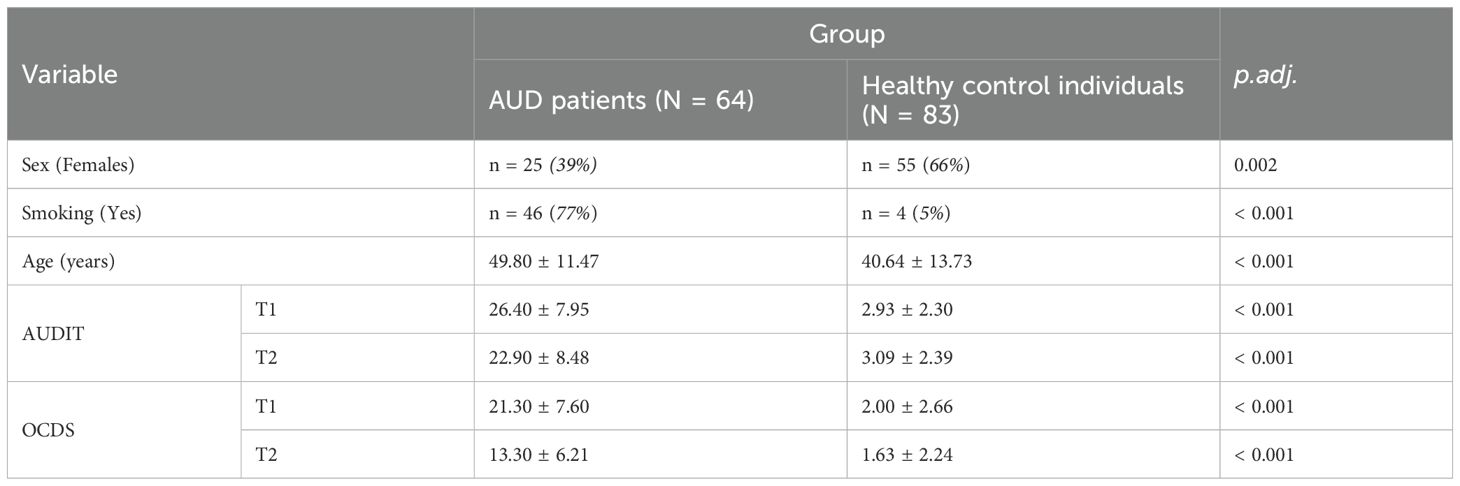Select the "AUD patients (N = 64)" header
Screen dimensions: 1460x486
tap(620, 101)
